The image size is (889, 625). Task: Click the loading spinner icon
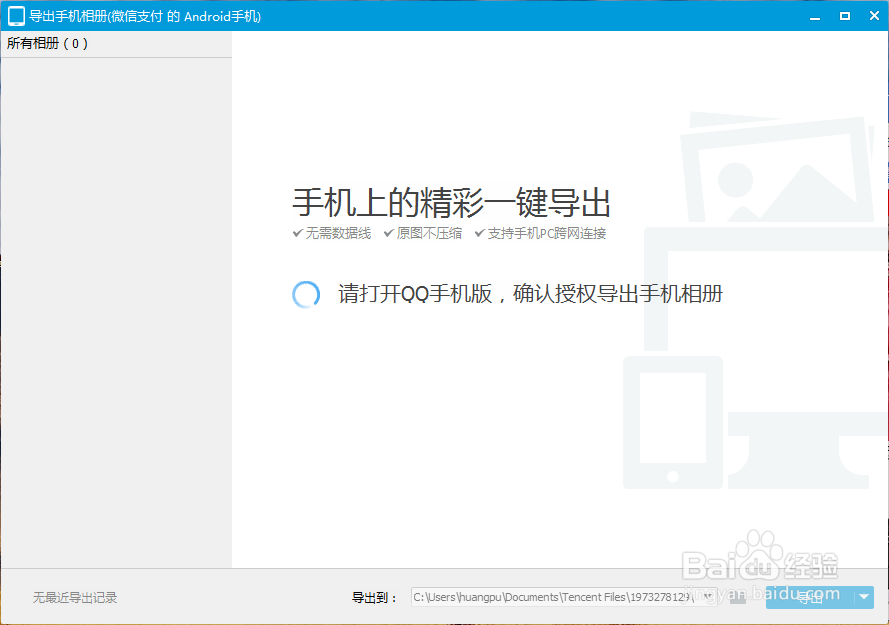[x=306, y=294]
